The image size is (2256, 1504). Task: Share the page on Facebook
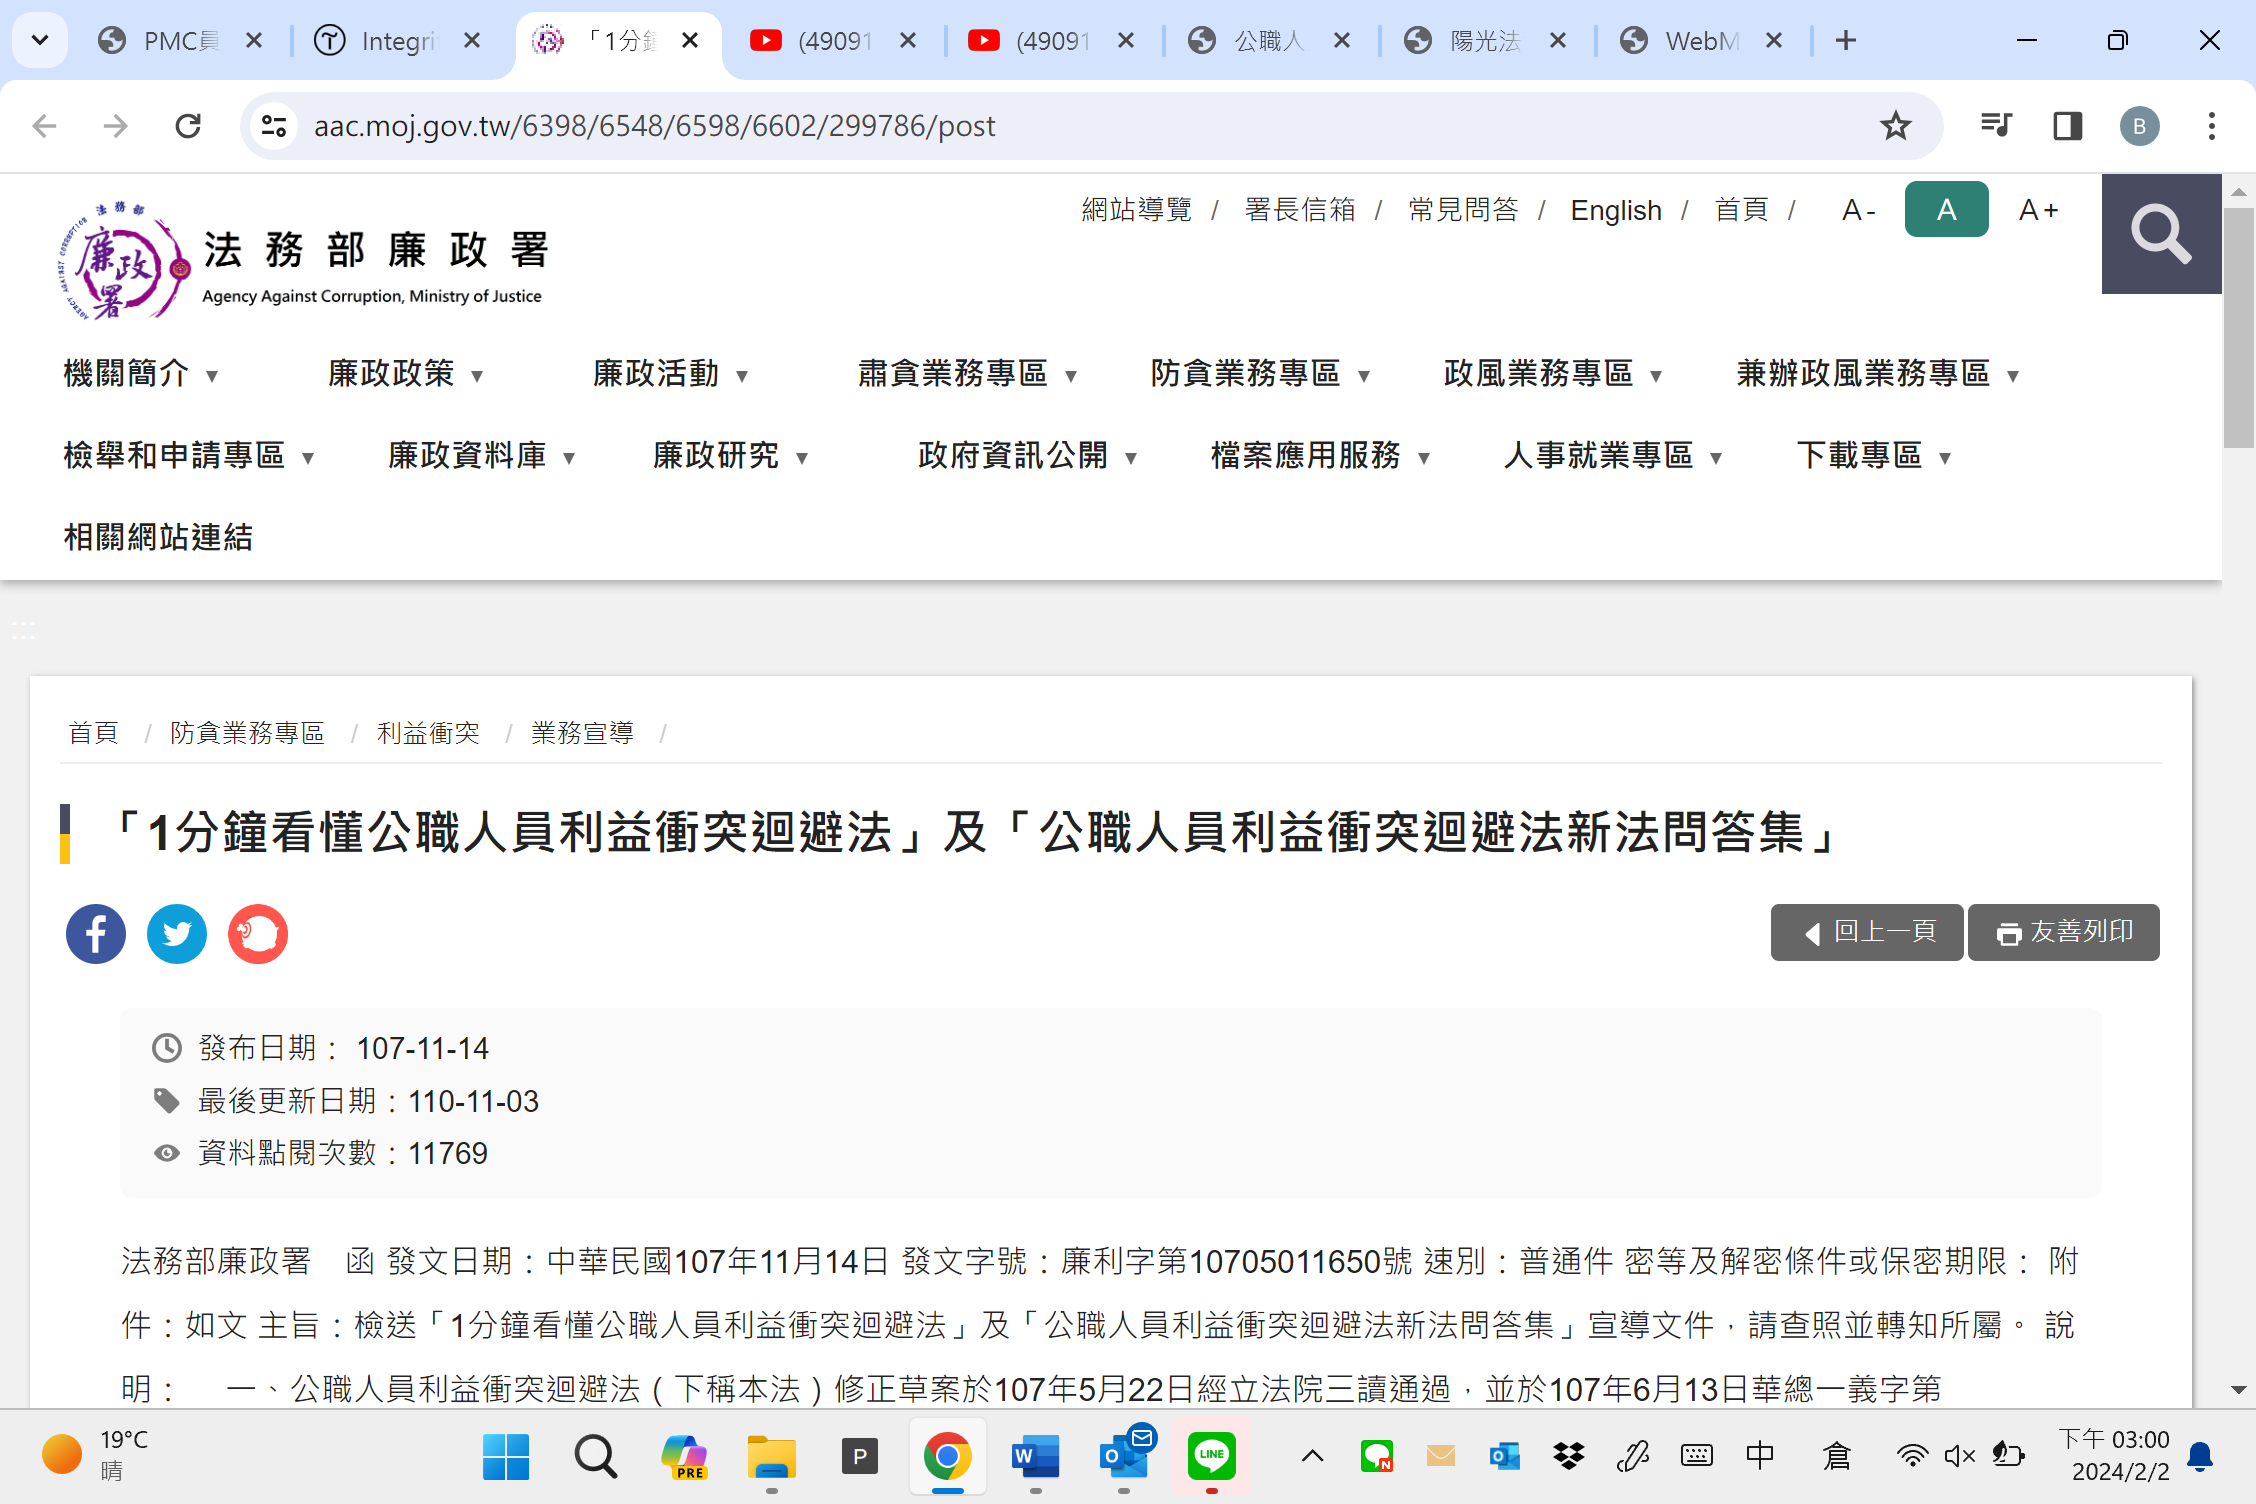pos(96,934)
